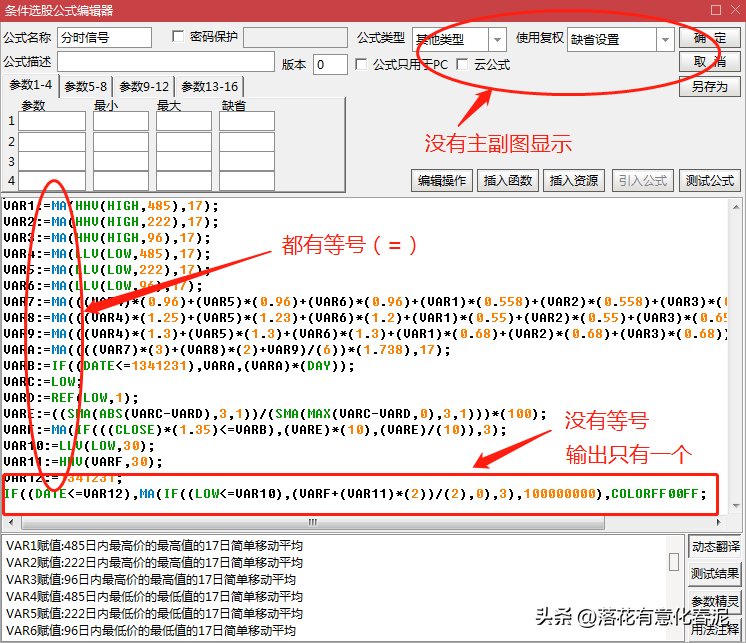This screenshot has height=643, width=746.
Task: Click the COLORFF00FF token in the code
Action: 655,494
